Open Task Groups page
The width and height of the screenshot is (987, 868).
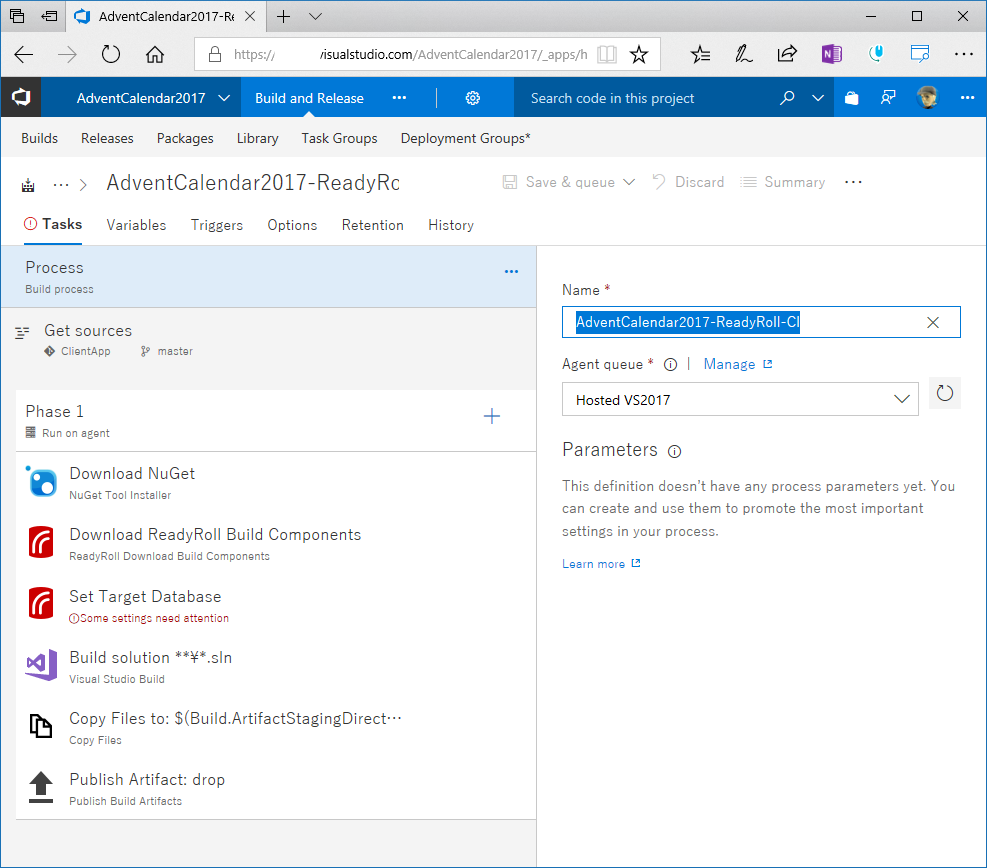point(339,138)
